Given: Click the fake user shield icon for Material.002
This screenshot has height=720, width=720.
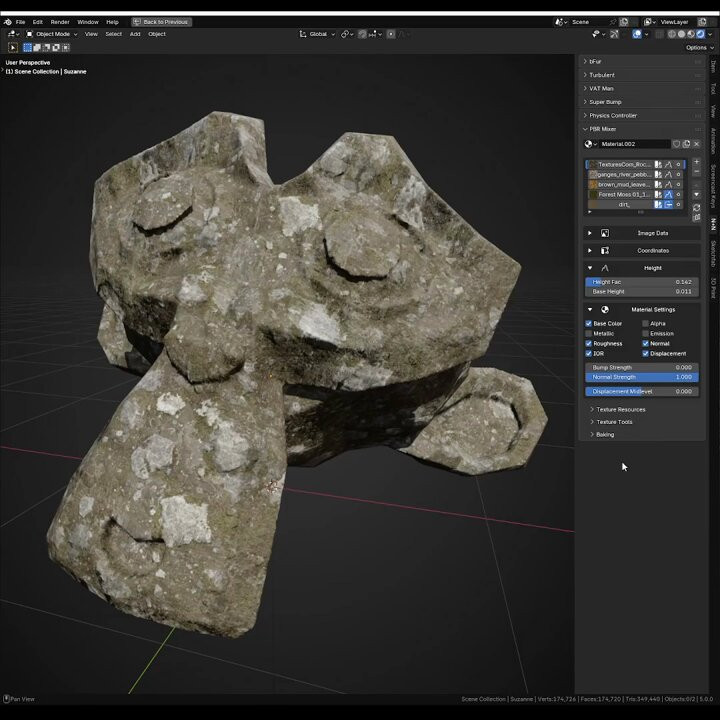Looking at the screenshot, I should [x=676, y=144].
